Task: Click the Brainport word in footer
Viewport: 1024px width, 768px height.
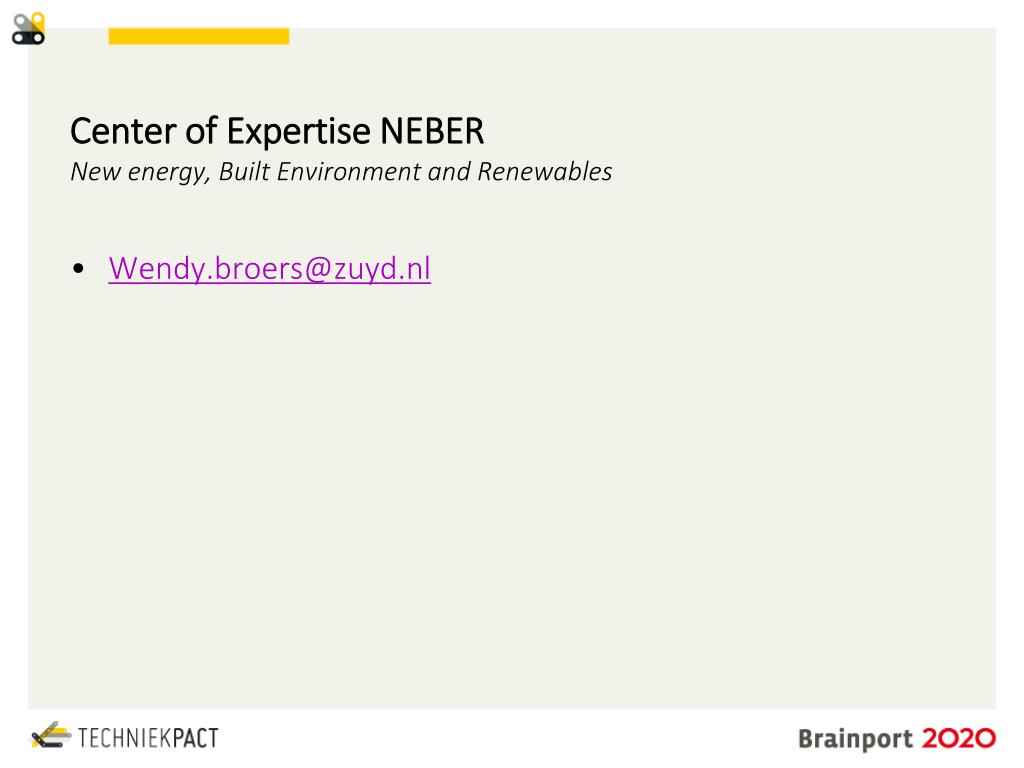Action: pyautogui.click(x=856, y=739)
